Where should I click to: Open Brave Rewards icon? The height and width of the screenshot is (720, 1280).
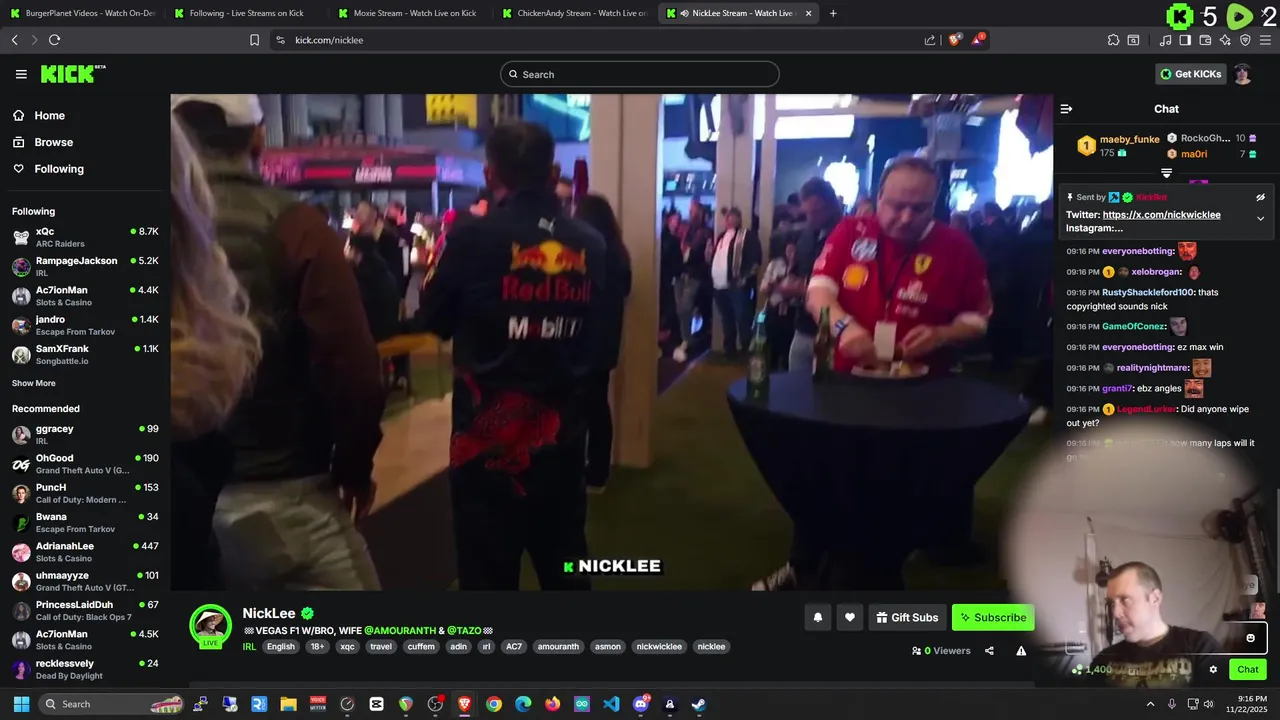(979, 39)
